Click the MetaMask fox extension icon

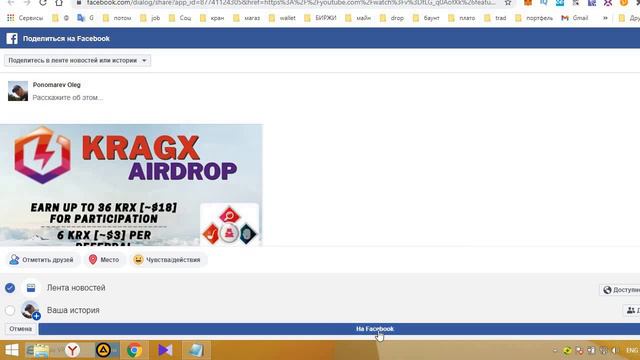coord(528,2)
